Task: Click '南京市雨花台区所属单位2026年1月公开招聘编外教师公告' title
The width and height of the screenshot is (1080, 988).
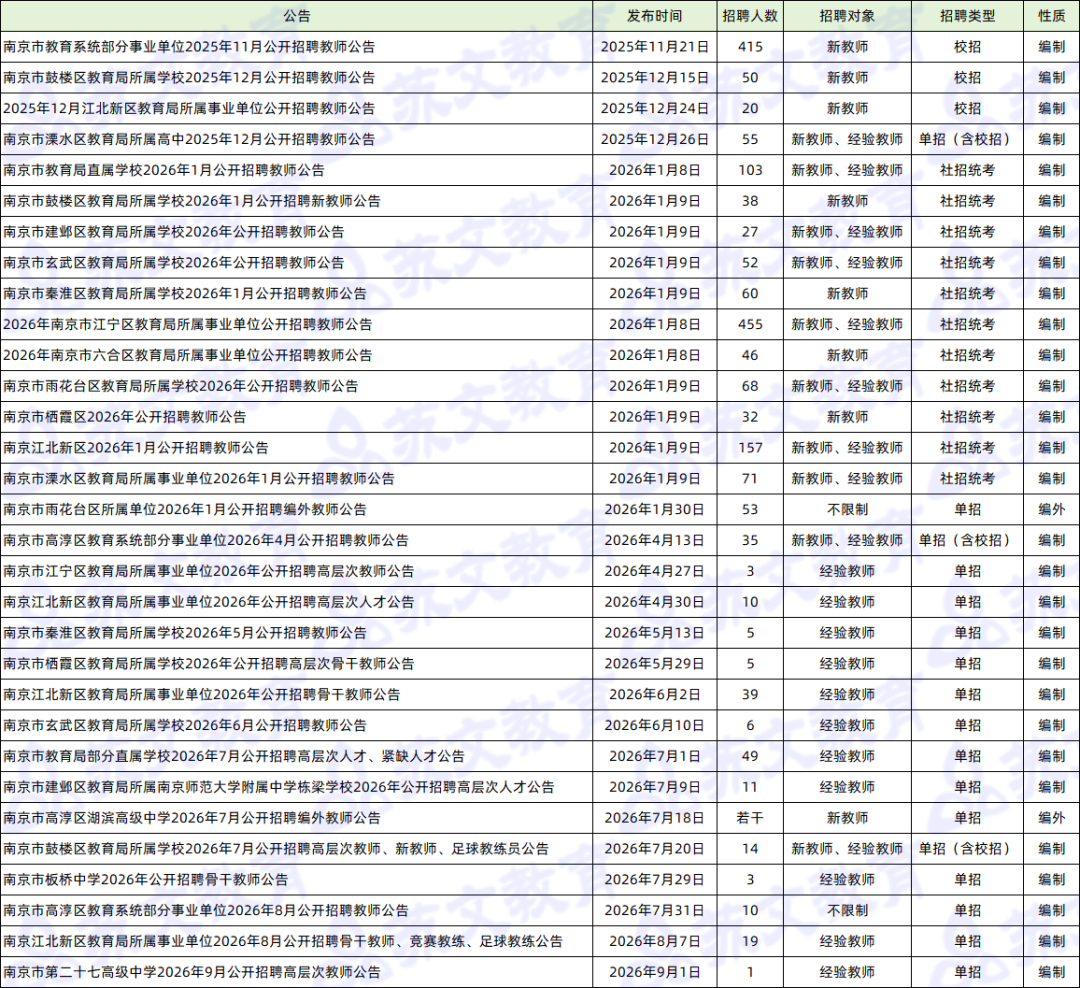Action: point(185,510)
